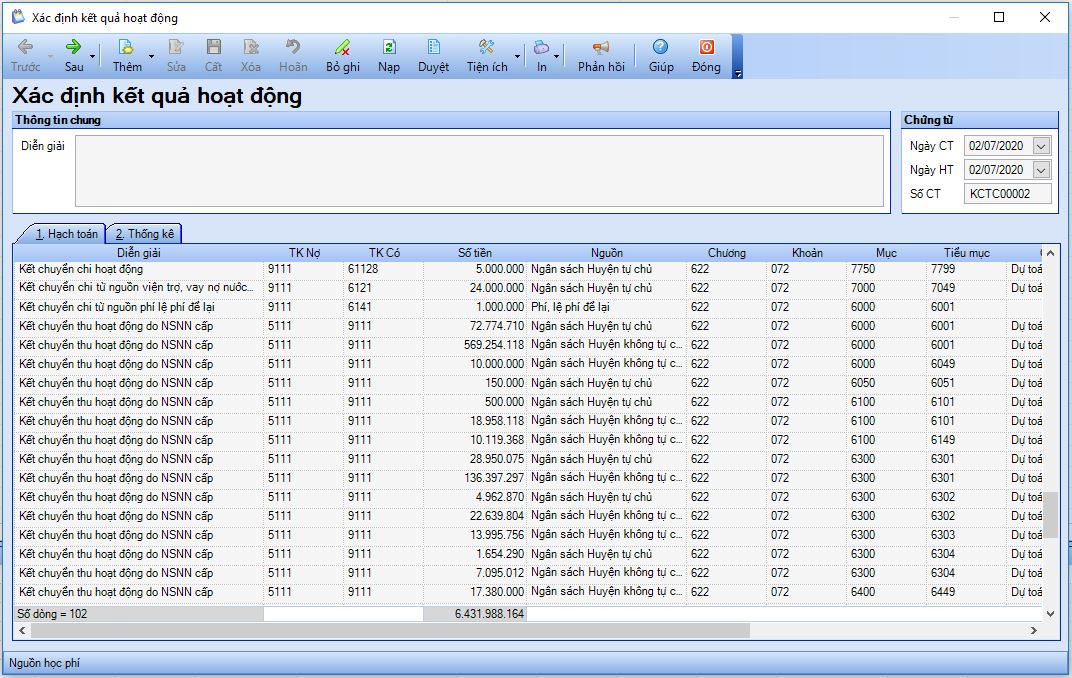Viewport: 1072px width, 678px height.
Task: Click the Tiểu mục cell 7799
Action: point(966,269)
